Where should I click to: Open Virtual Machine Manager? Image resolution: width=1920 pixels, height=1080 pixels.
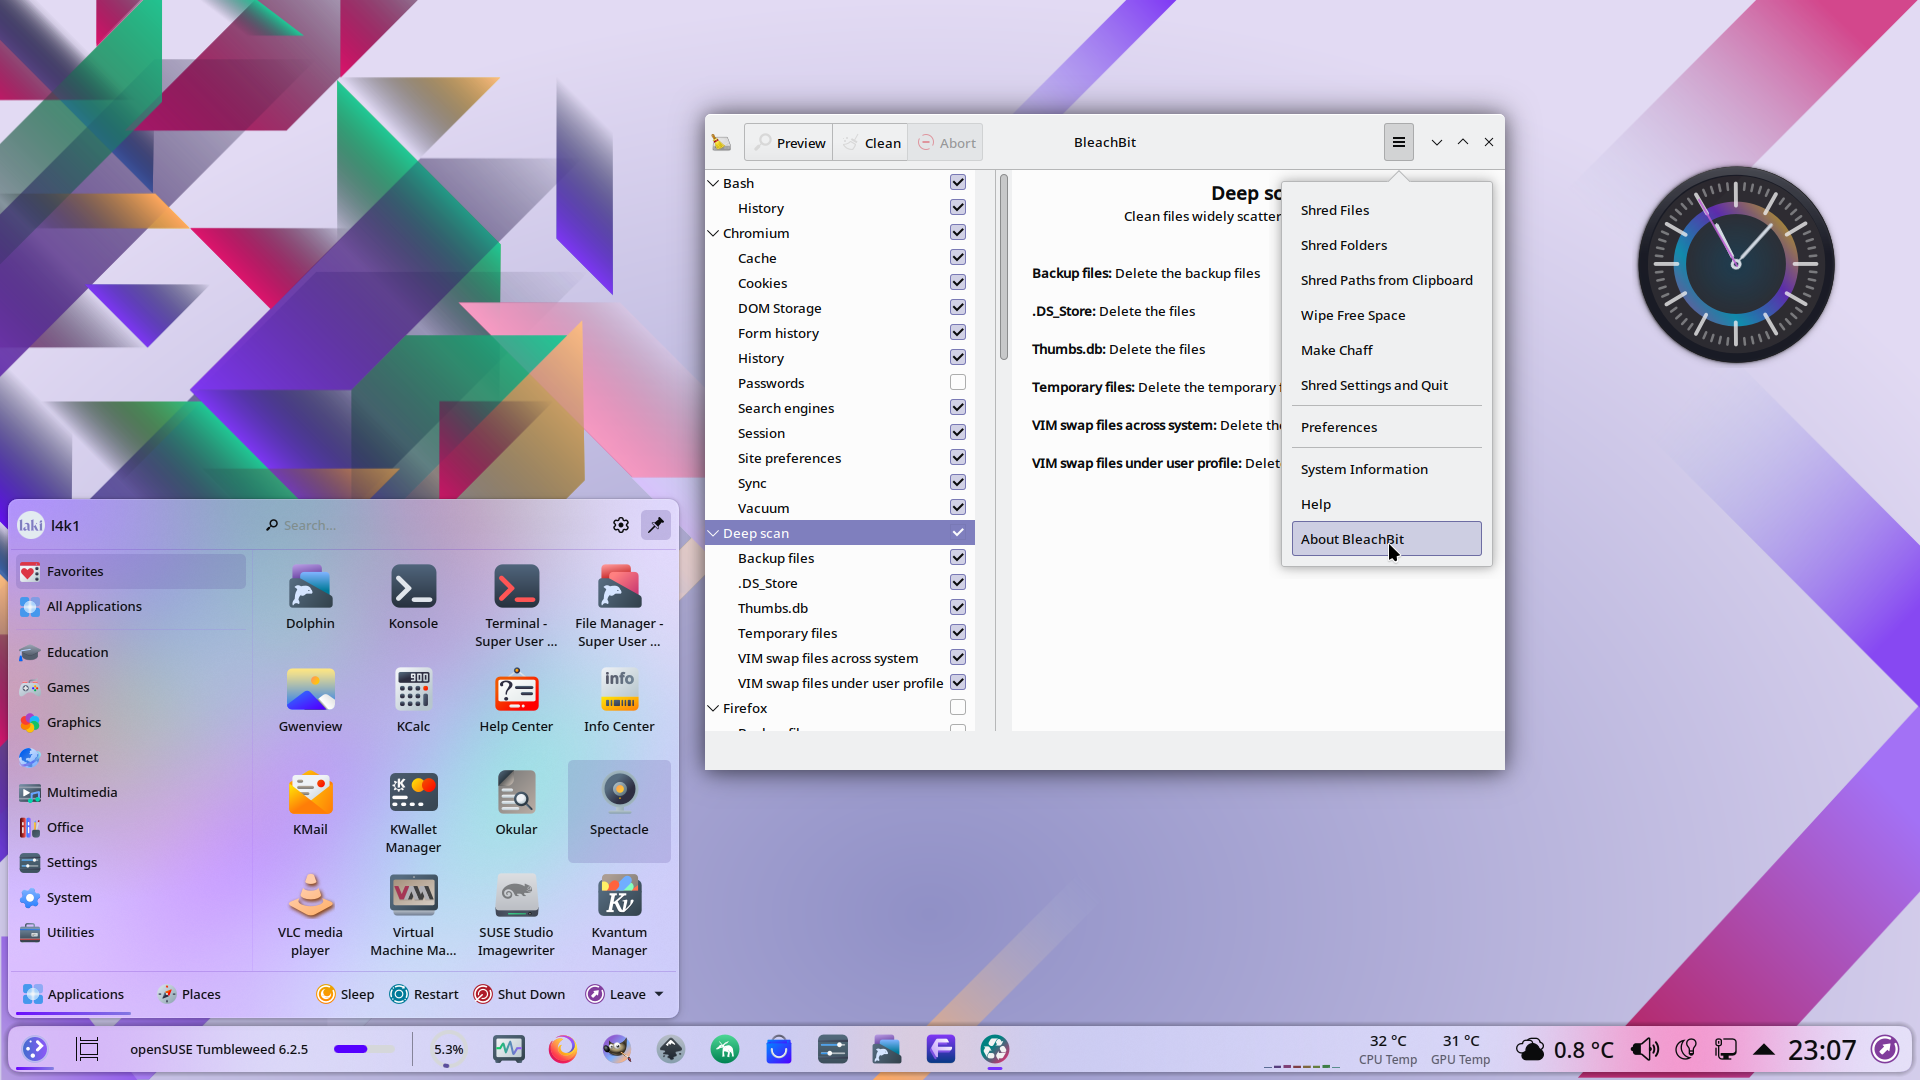pyautogui.click(x=413, y=915)
